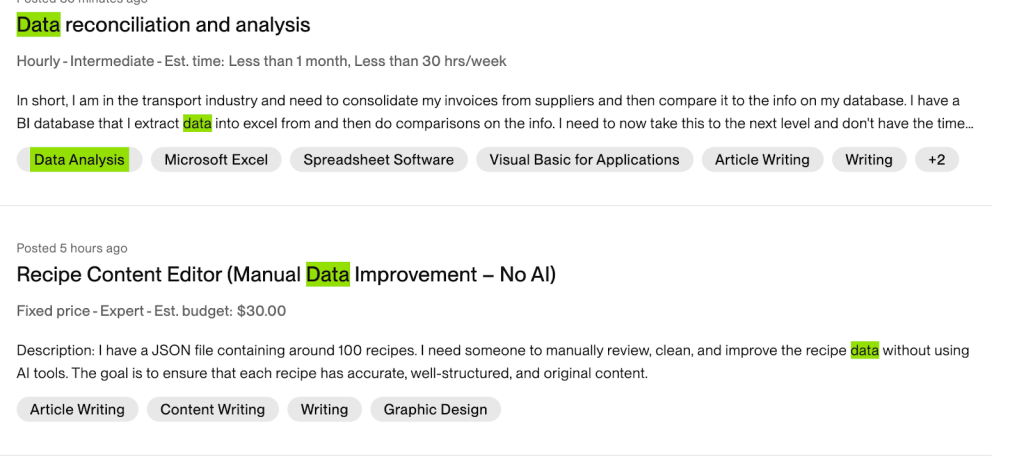Select the Graphic Design skill tag

pyautogui.click(x=435, y=409)
